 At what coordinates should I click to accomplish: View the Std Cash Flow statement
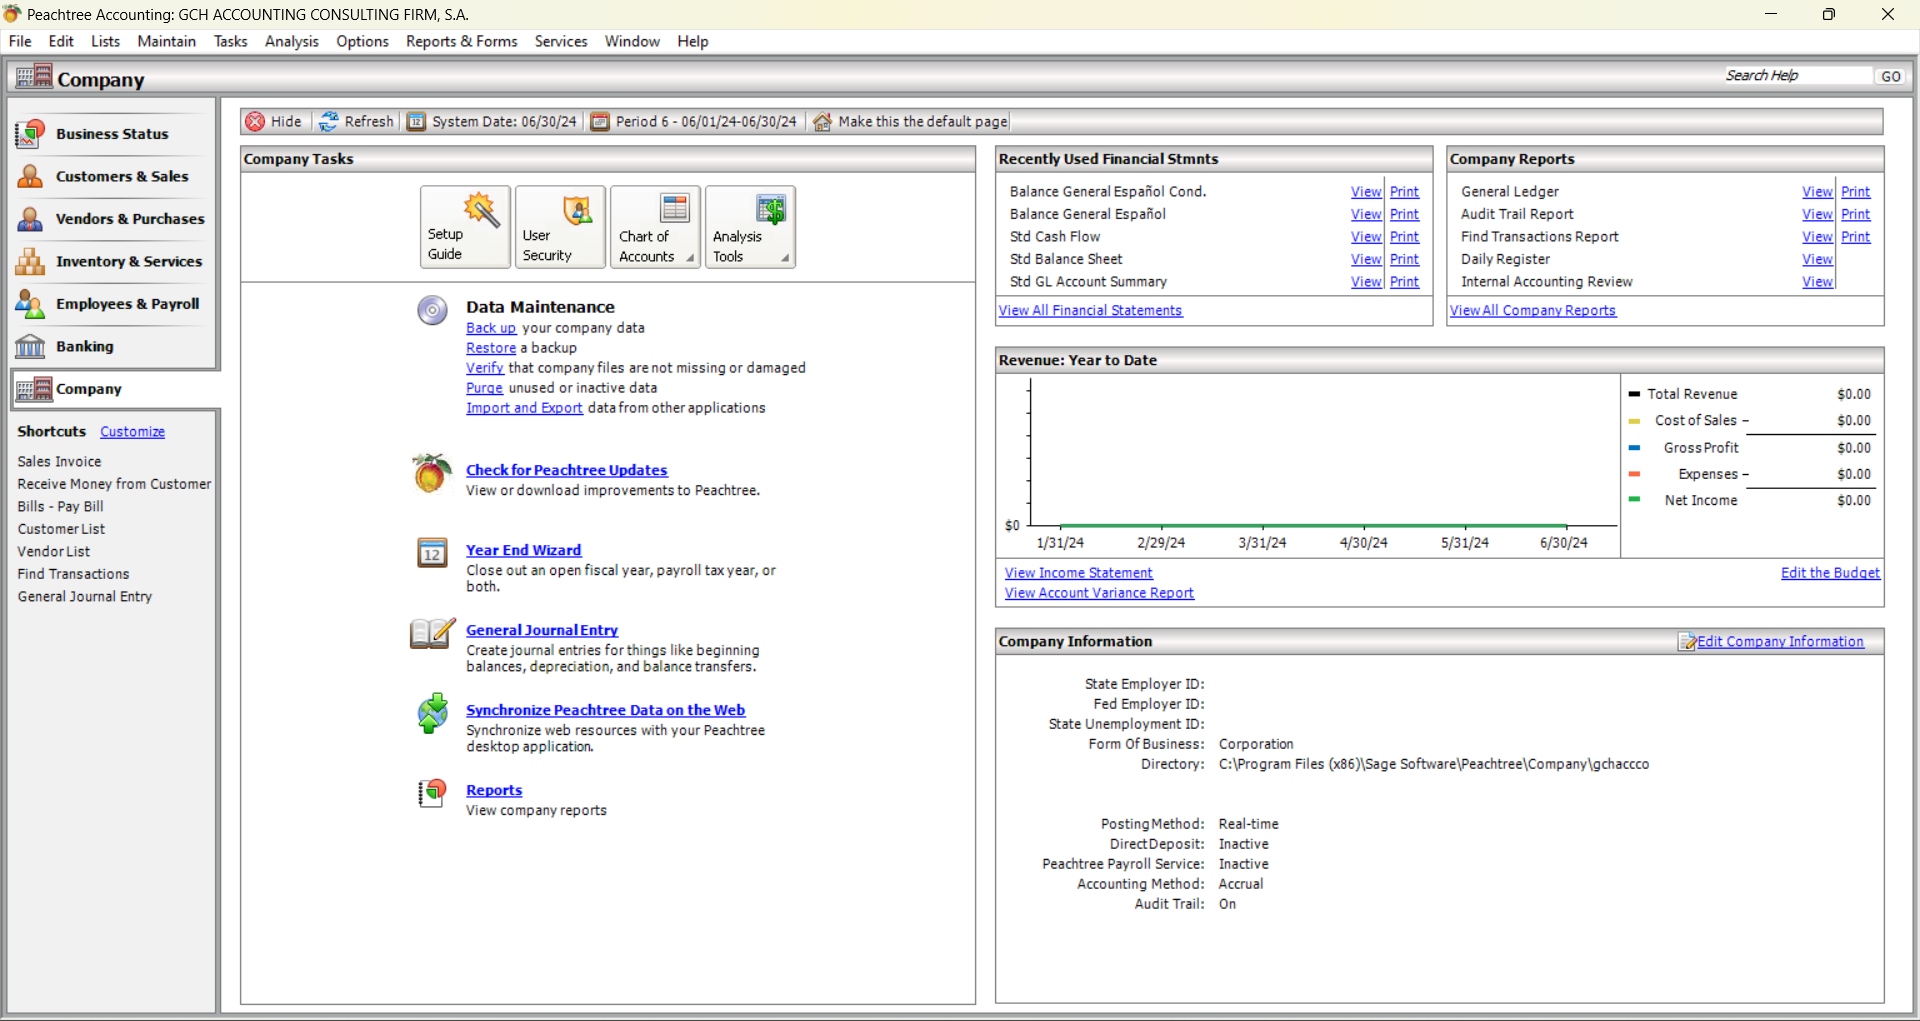coord(1366,237)
